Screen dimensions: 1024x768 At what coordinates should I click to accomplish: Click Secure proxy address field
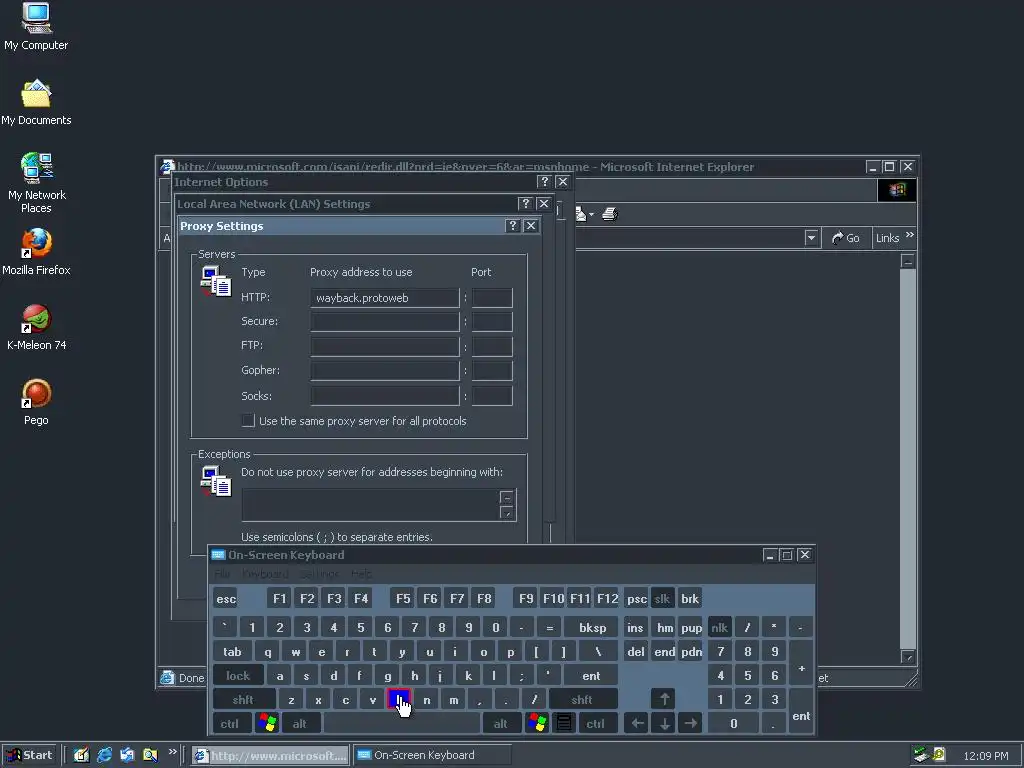(x=385, y=321)
